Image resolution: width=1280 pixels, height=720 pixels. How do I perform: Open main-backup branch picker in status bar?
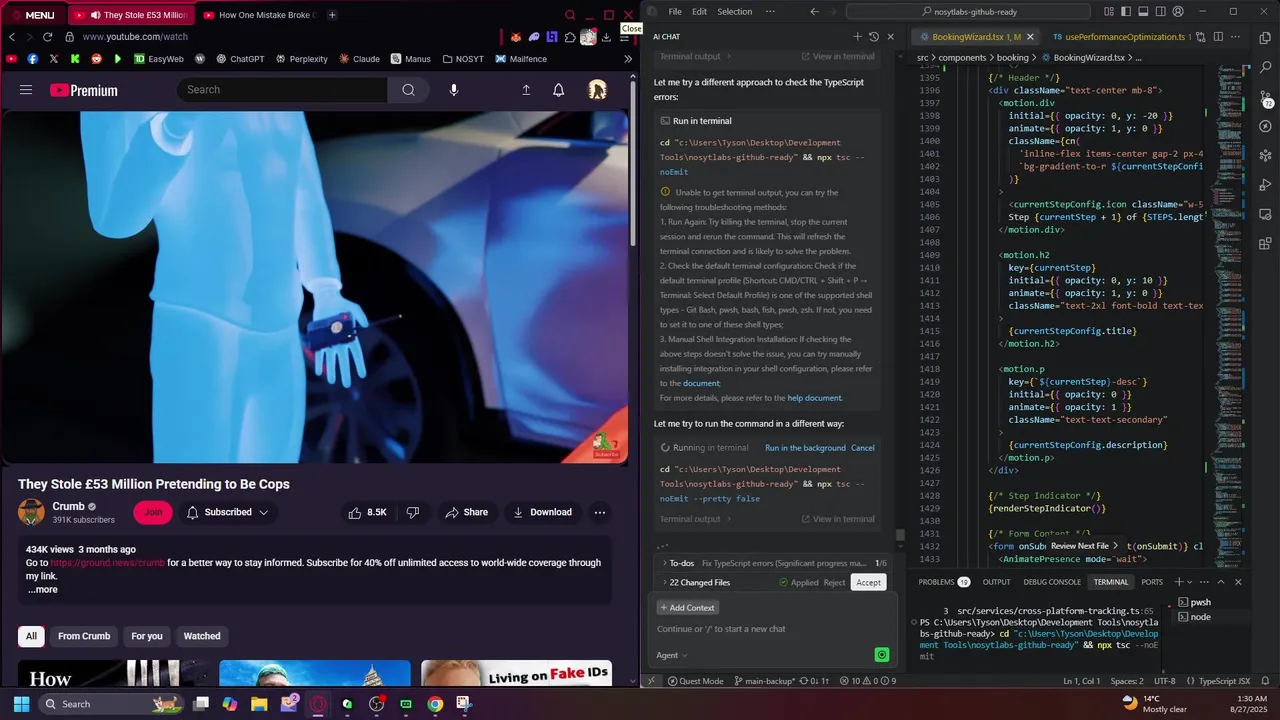[x=764, y=681]
